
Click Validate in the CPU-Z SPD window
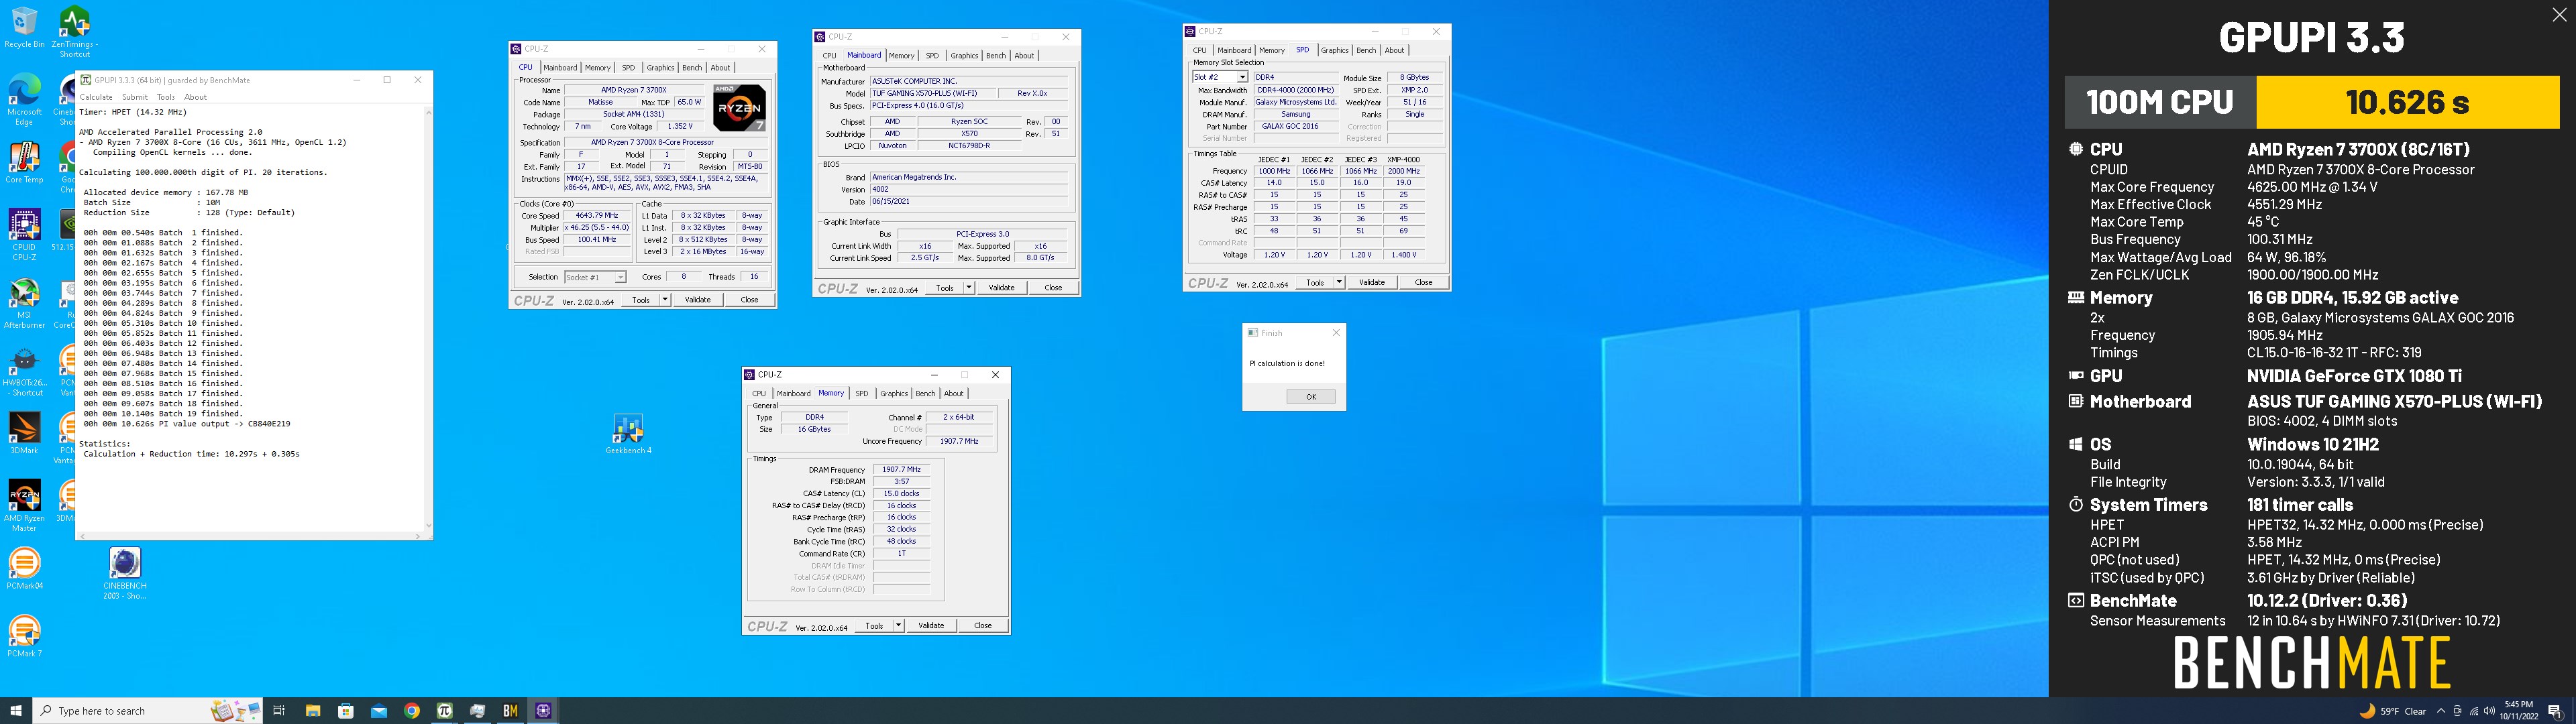(x=1372, y=283)
